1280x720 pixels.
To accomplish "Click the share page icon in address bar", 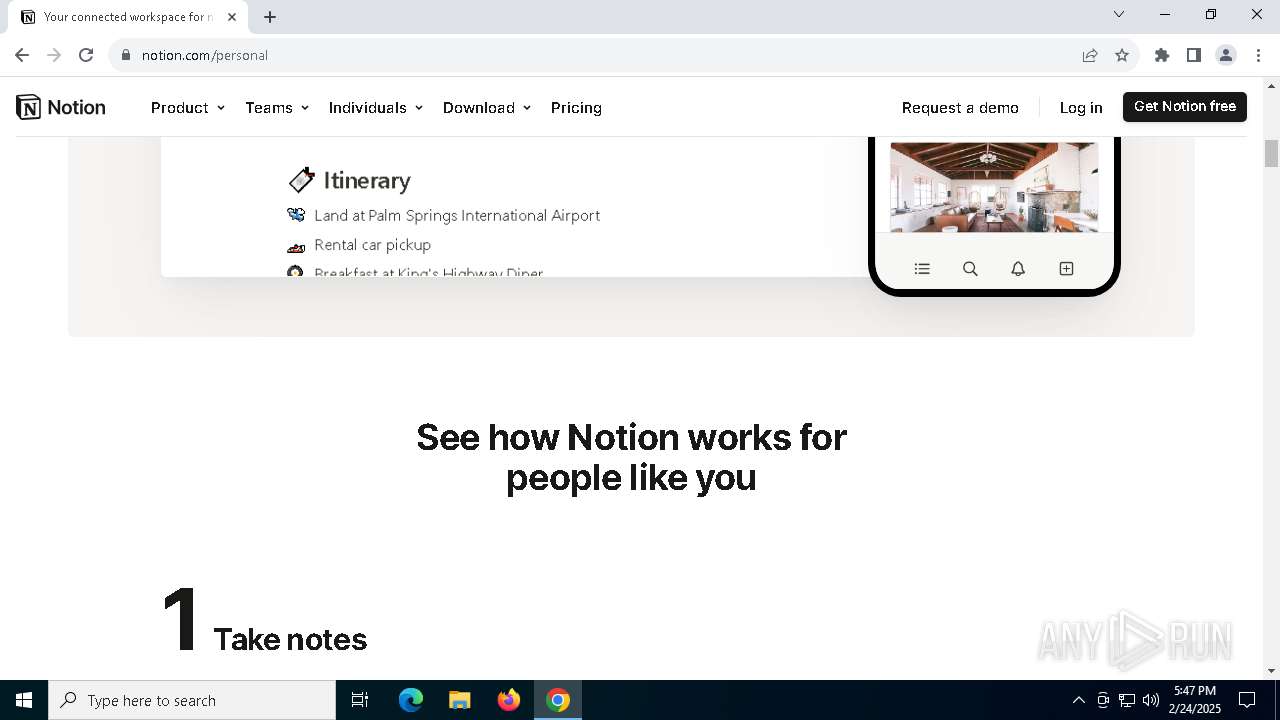I will click(x=1090, y=55).
